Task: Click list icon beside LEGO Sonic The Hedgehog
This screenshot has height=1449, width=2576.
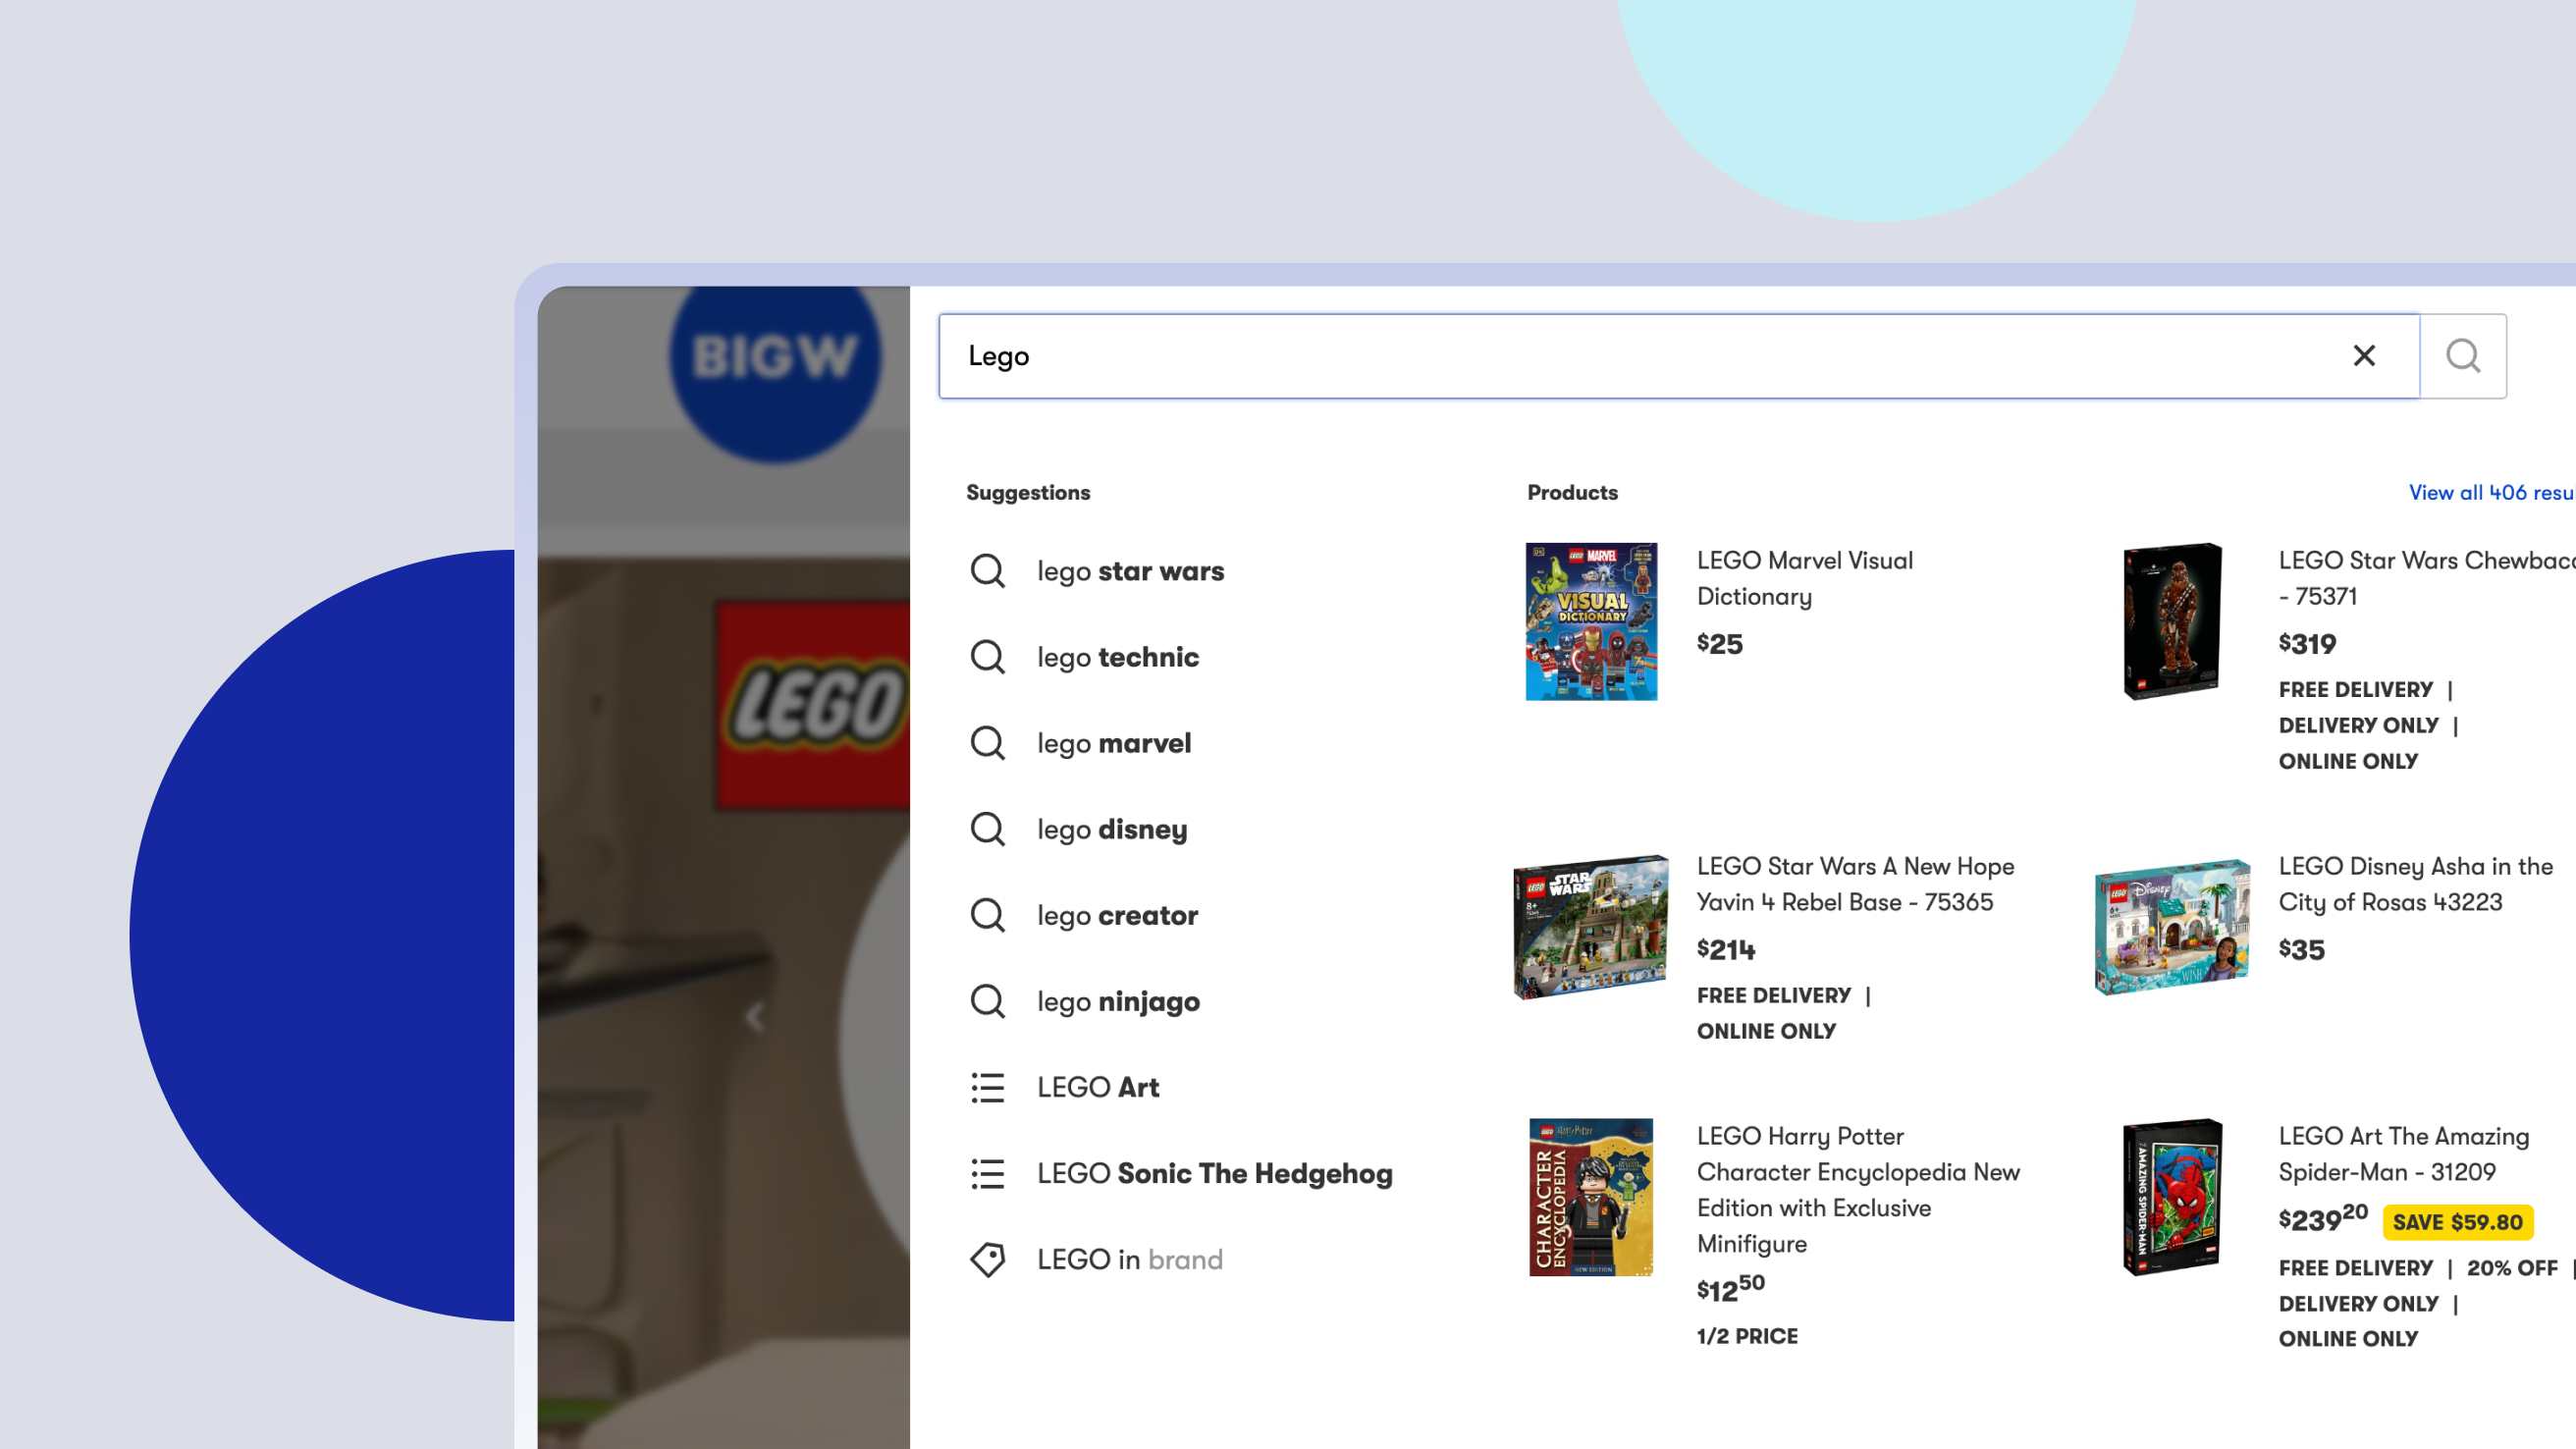Action: [988, 1173]
